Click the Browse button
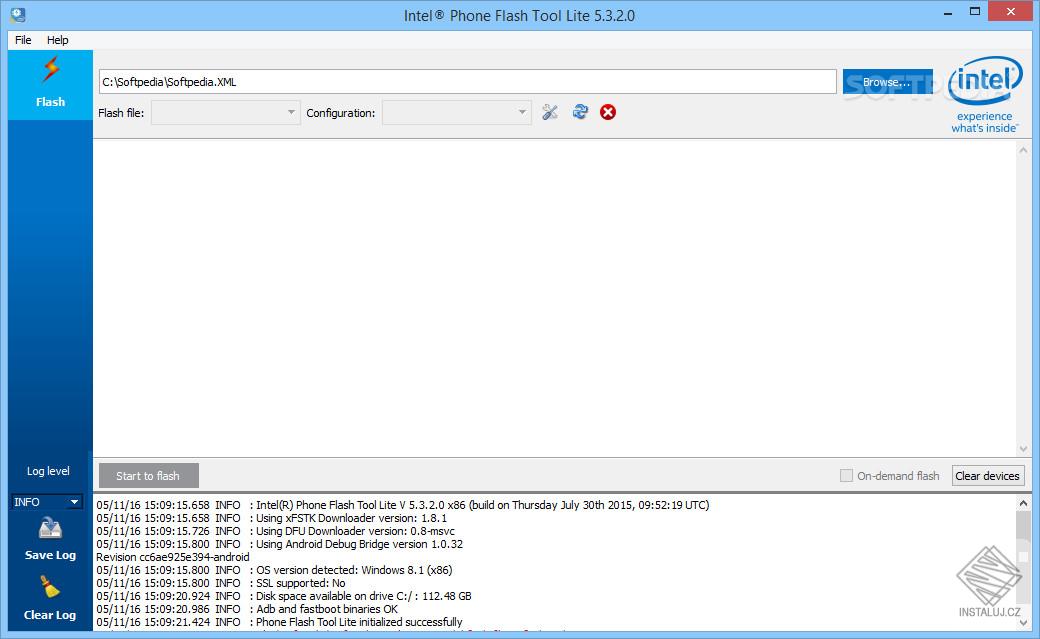Screen dimensions: 1040x639 [x=886, y=81]
